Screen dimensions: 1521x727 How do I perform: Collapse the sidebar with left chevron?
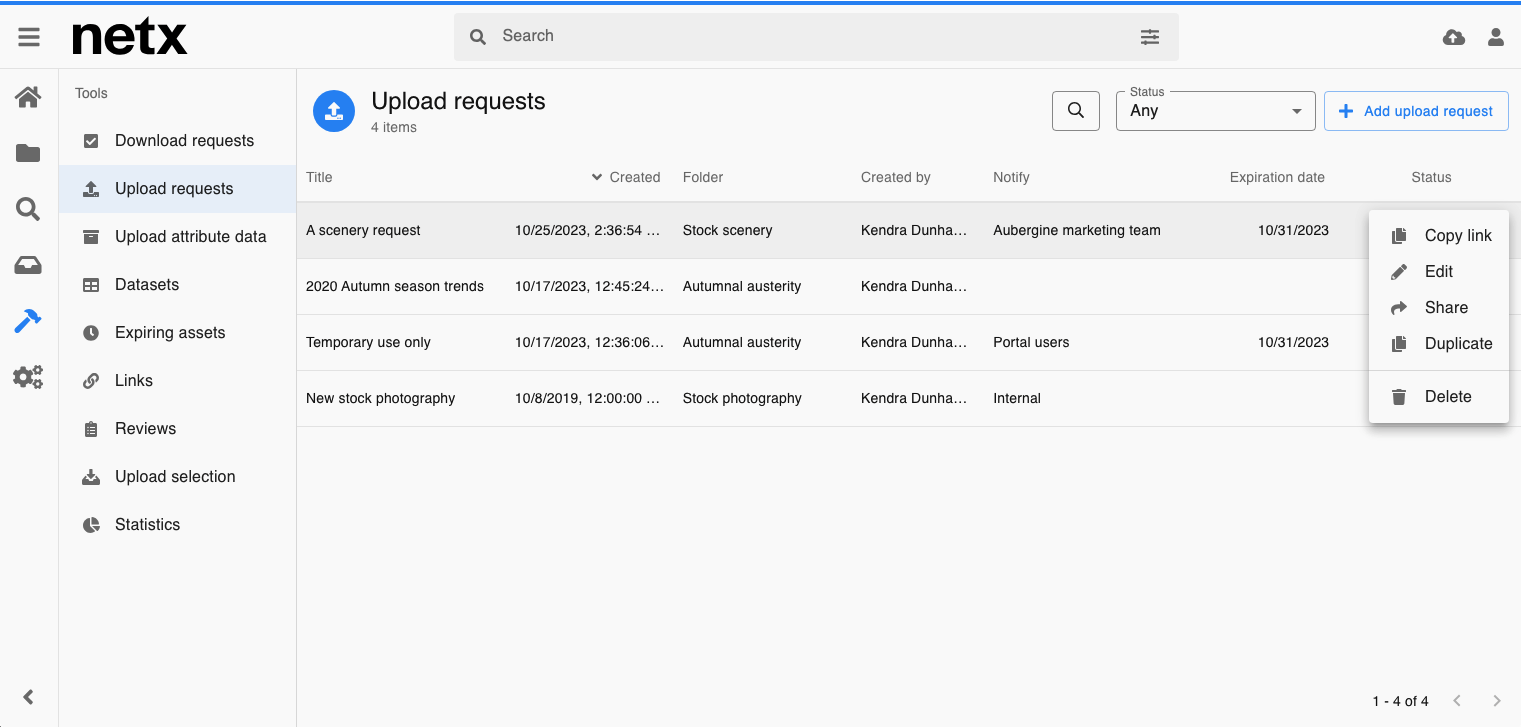tap(29, 697)
